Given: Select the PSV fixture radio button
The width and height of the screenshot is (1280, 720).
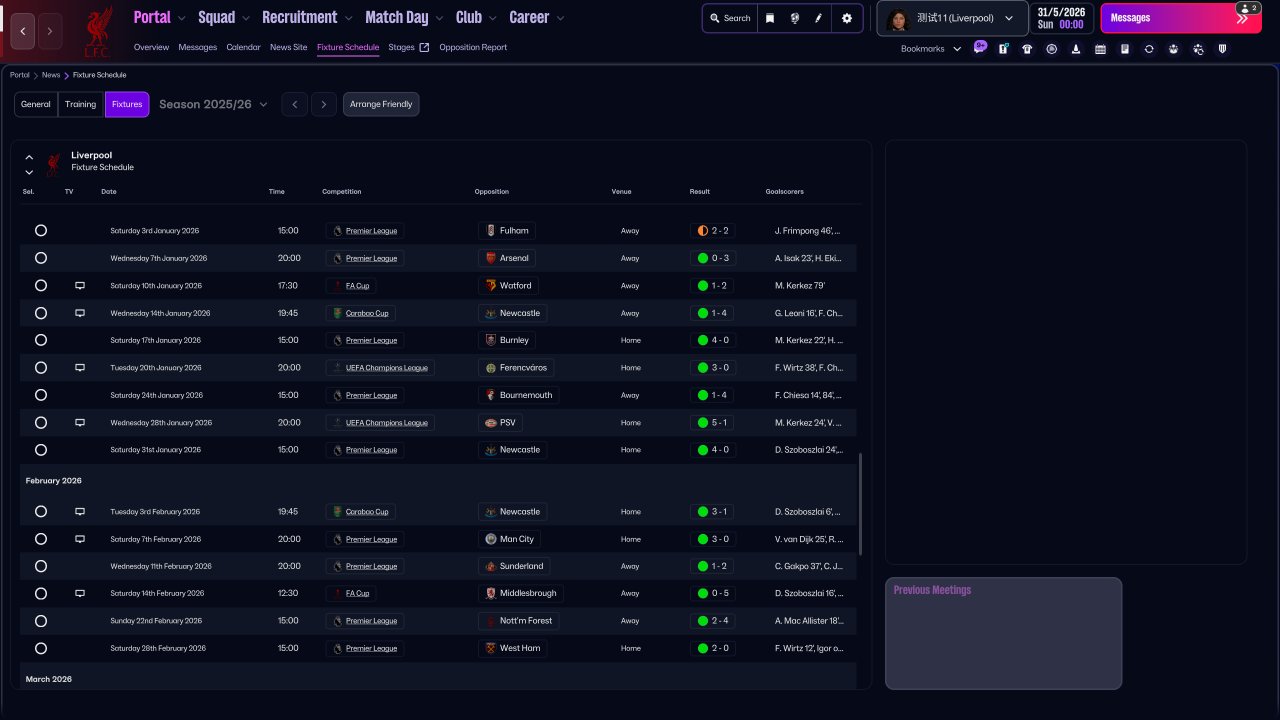Looking at the screenshot, I should (x=41, y=423).
